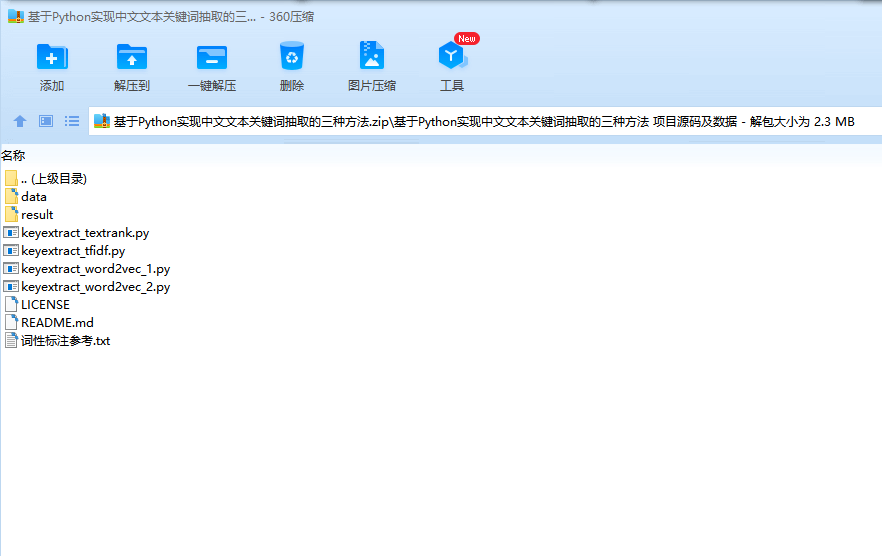Image resolution: width=882 pixels, height=556 pixels.
Task: Click the LICENSE file icon
Action: tap(11, 304)
